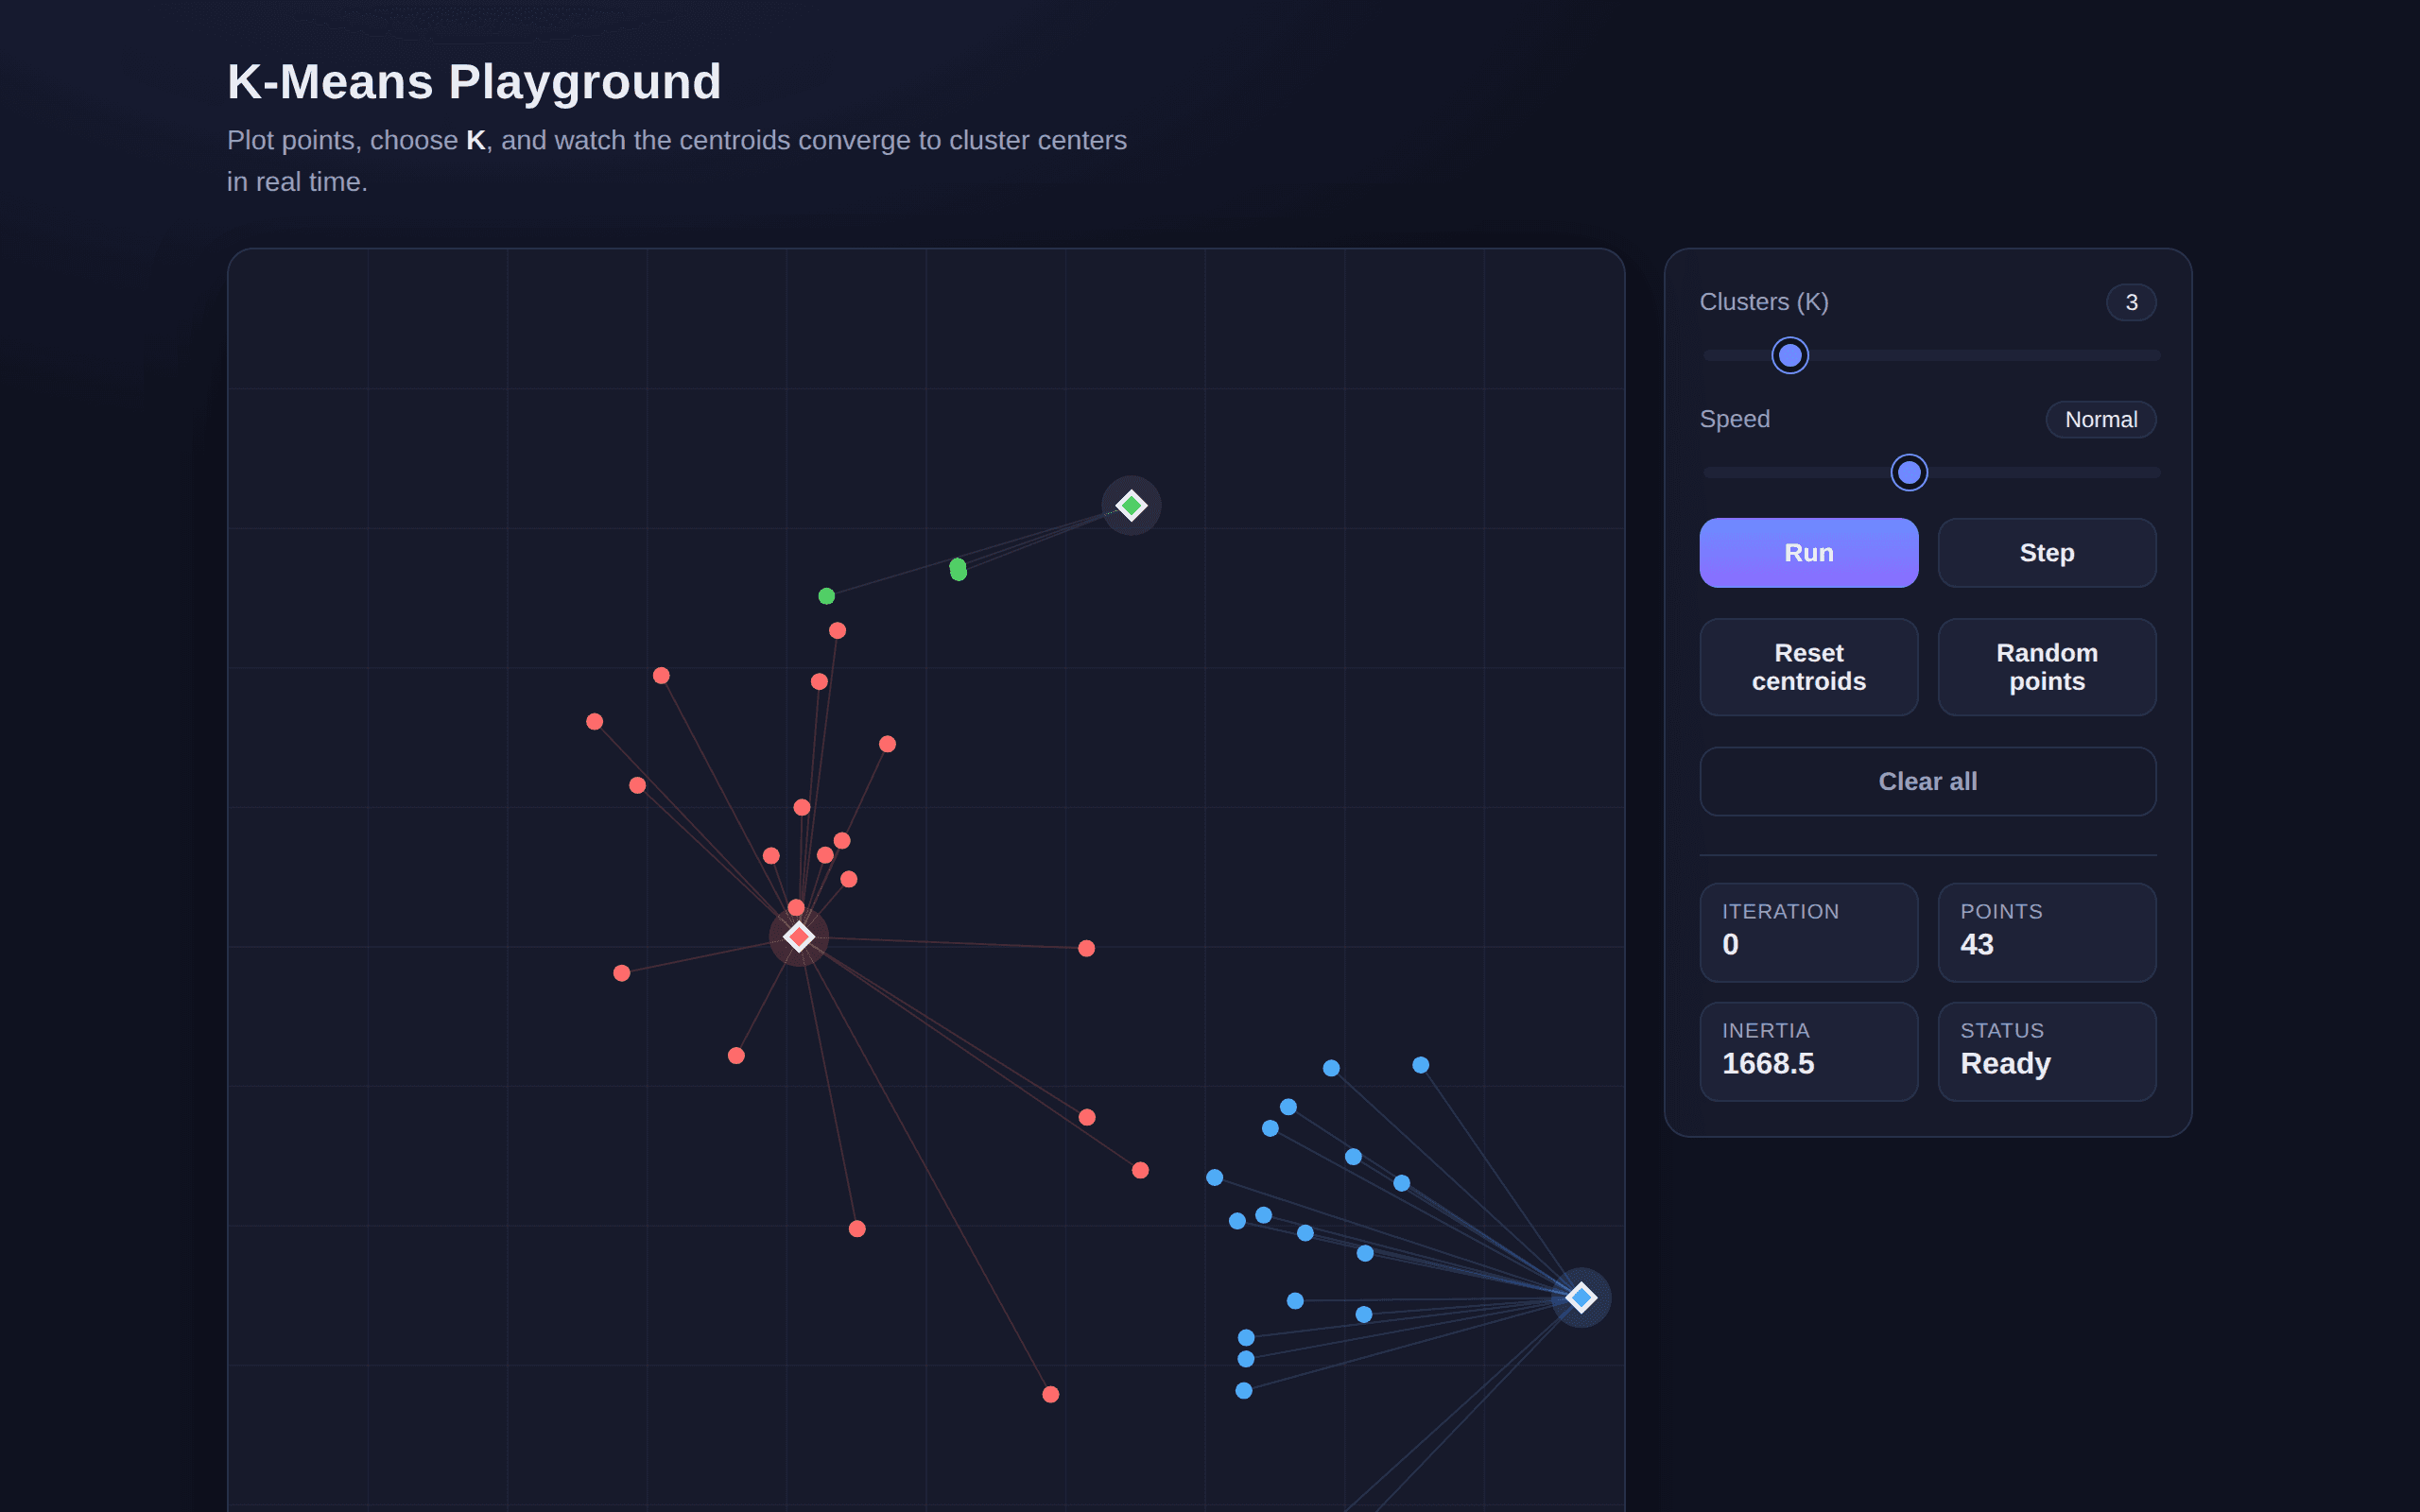Click the Reset centroids button

[1808, 667]
